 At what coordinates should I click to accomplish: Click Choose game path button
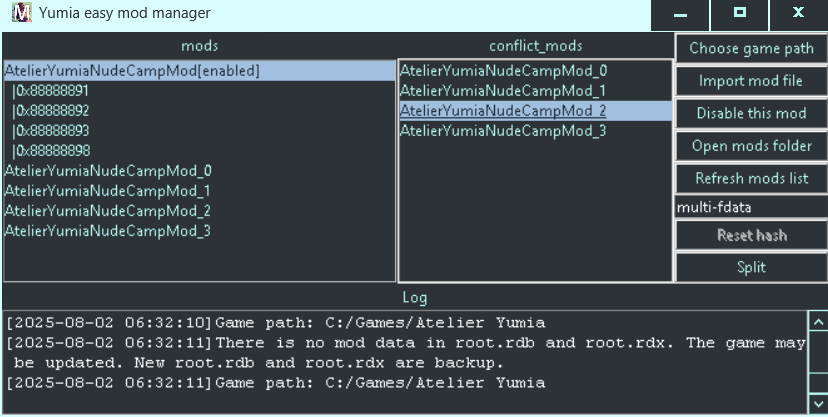click(x=751, y=48)
